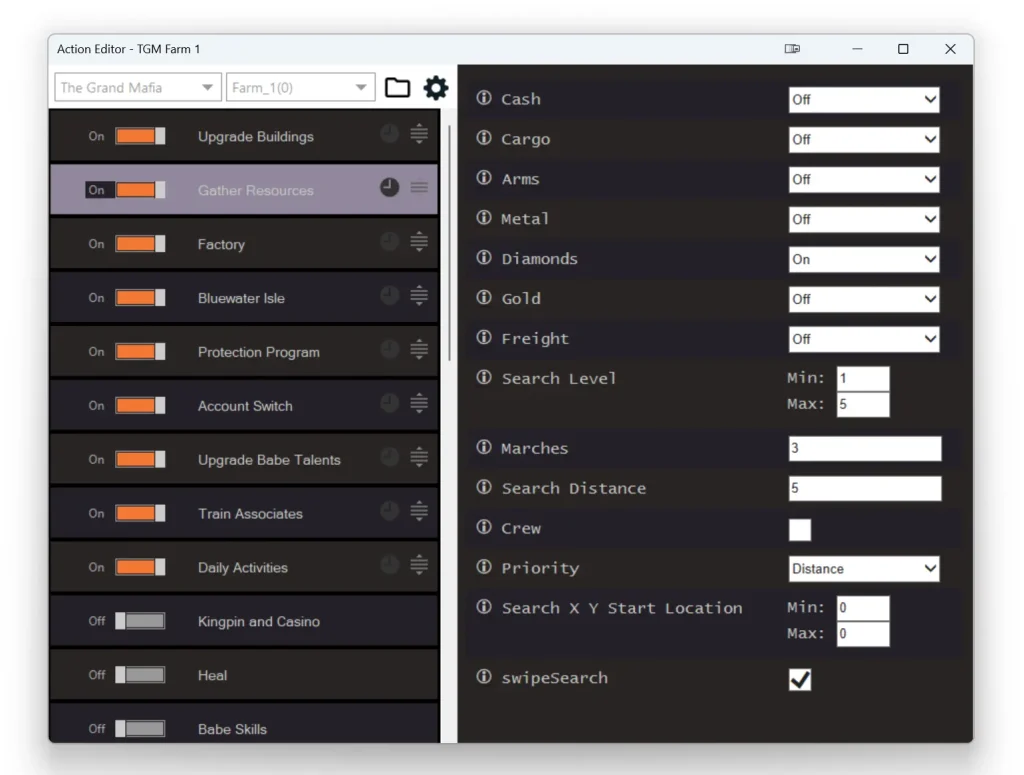Screen dimensions: 1024x775
Task: Click the info icon next to Priority
Action: click(484, 567)
